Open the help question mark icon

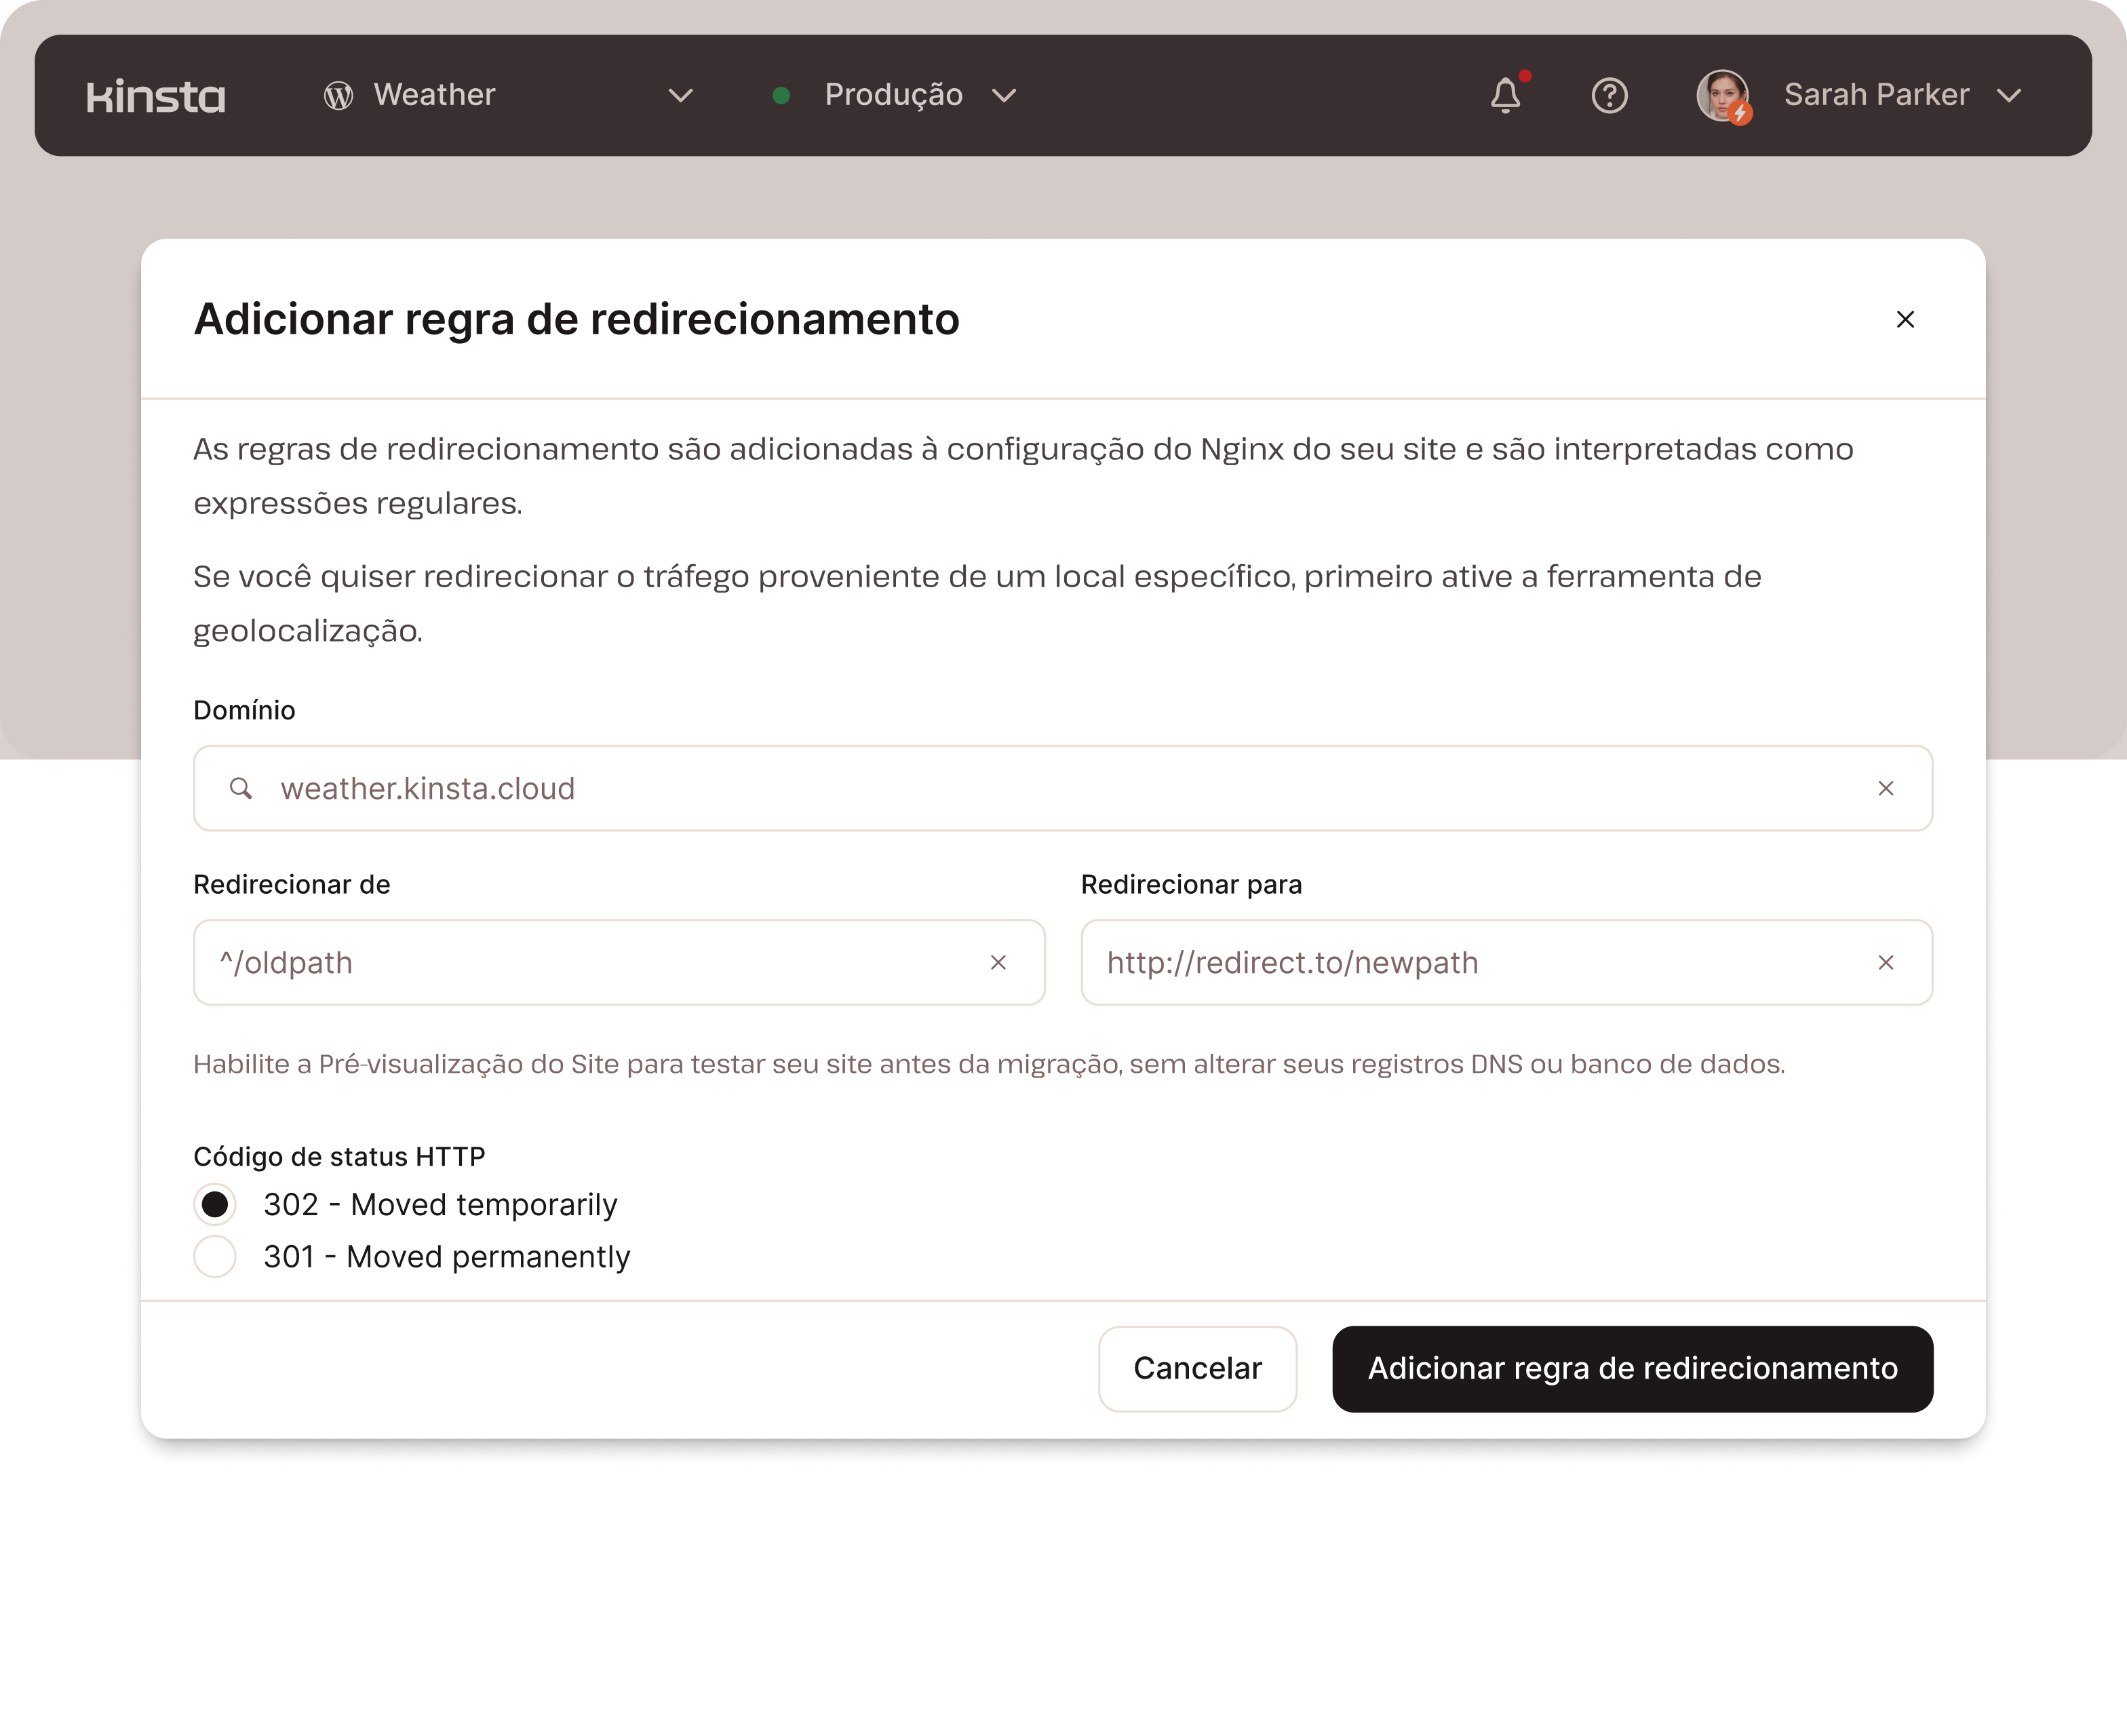(x=1609, y=96)
